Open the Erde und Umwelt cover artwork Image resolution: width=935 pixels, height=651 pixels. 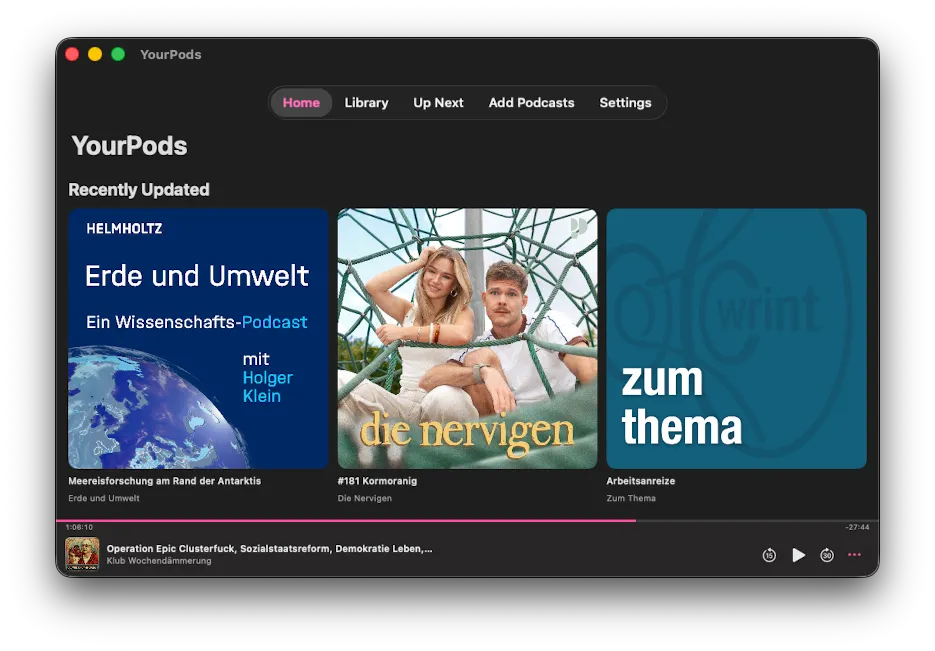198,338
